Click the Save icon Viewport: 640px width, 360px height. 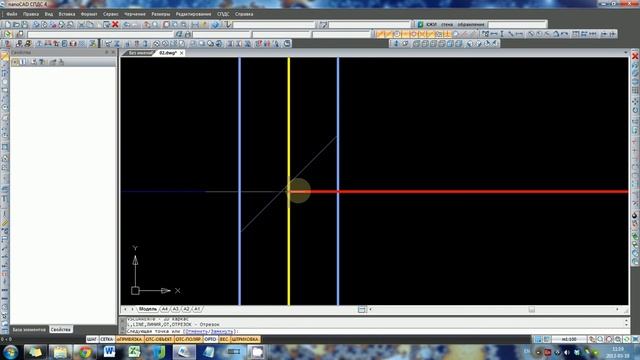pos(24,24)
